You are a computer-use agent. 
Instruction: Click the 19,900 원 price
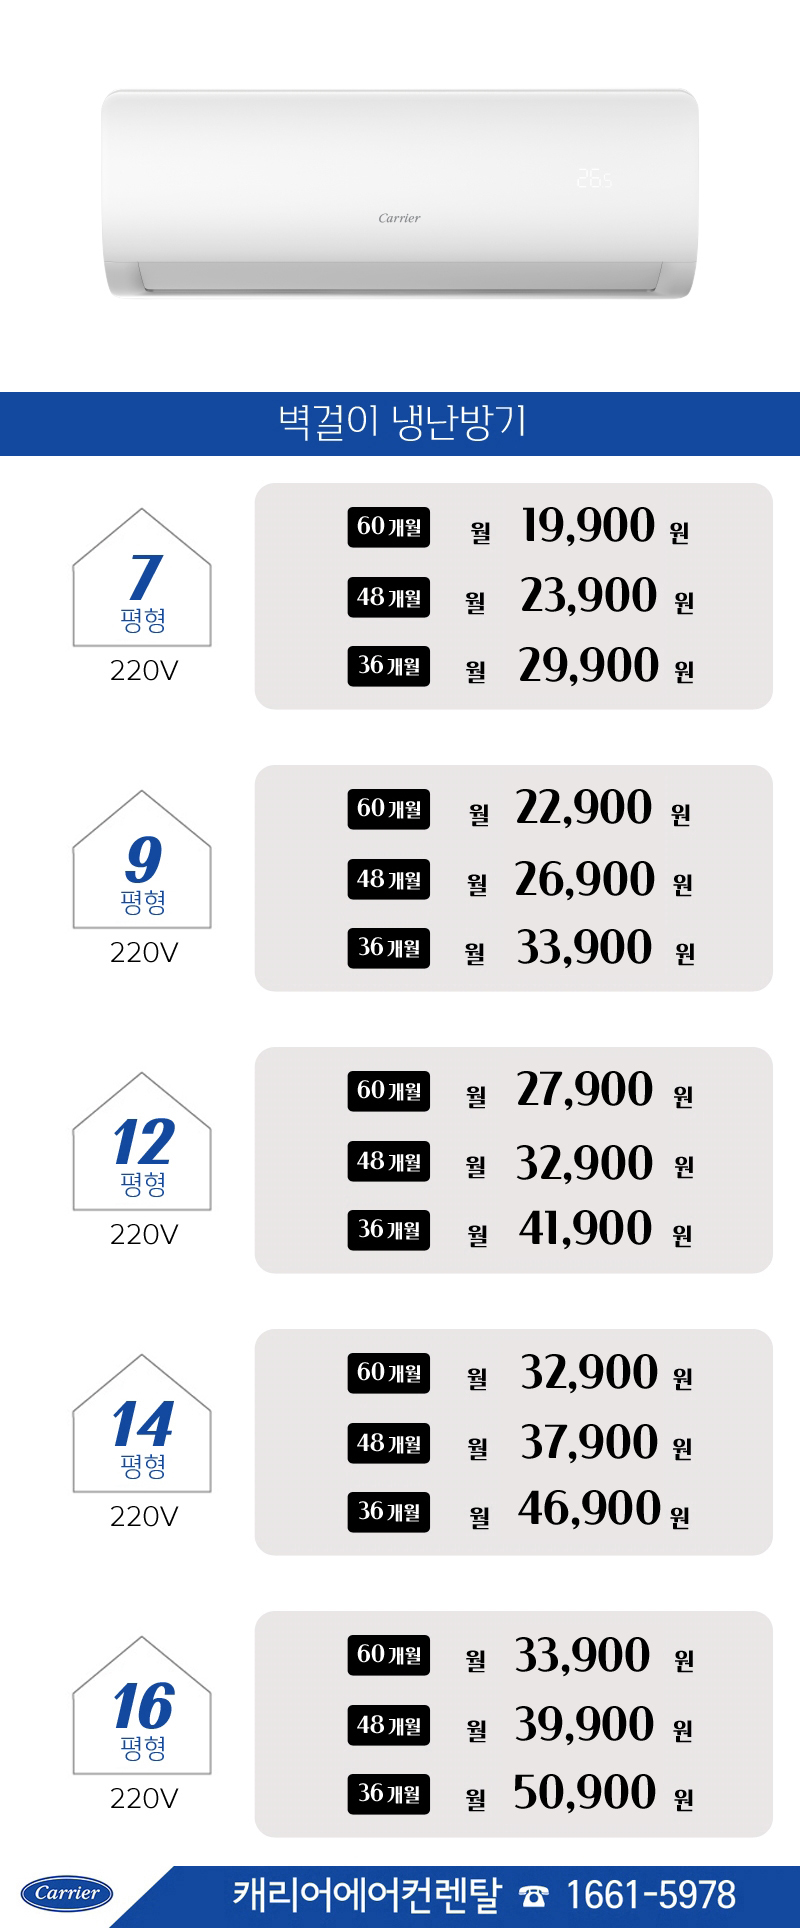pyautogui.click(x=604, y=526)
